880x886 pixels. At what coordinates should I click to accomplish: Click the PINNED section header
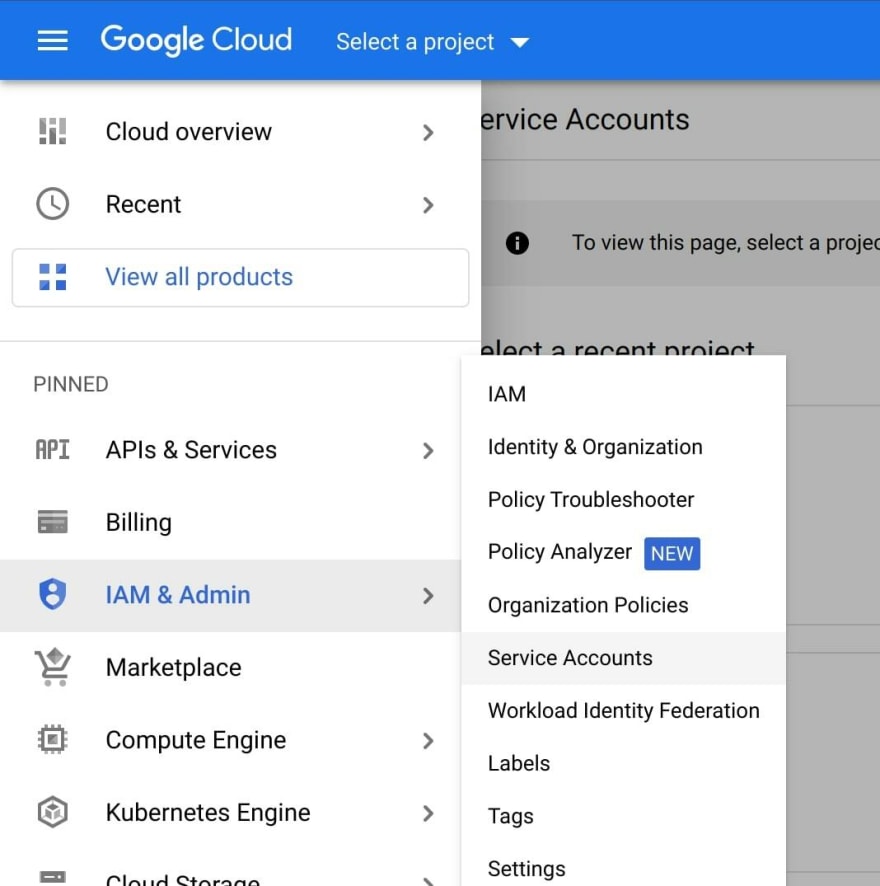click(71, 384)
